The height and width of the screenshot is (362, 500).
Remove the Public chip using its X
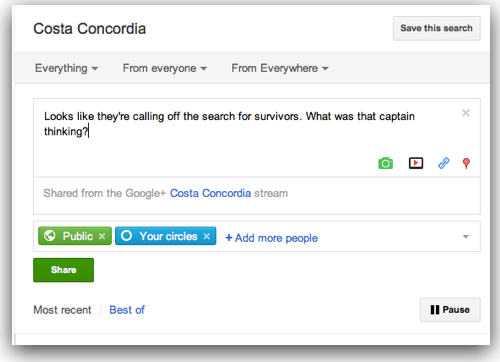pyautogui.click(x=102, y=236)
